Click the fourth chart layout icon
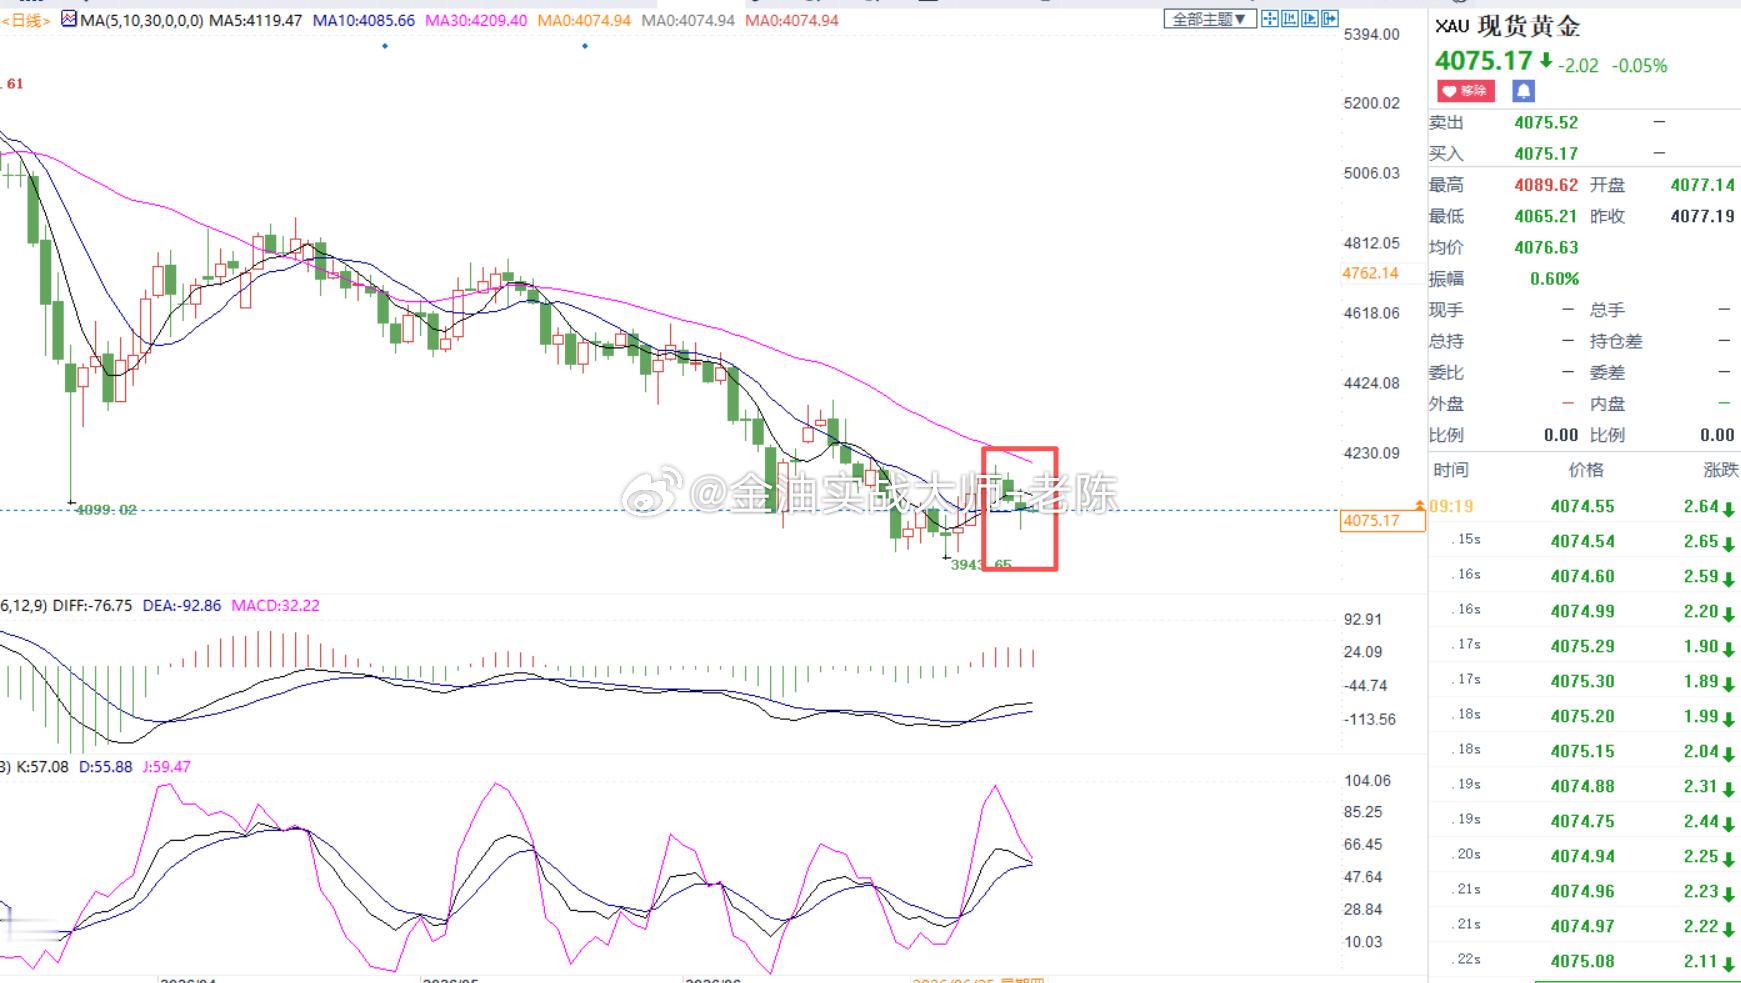The height and width of the screenshot is (983, 1741). coord(1330,19)
